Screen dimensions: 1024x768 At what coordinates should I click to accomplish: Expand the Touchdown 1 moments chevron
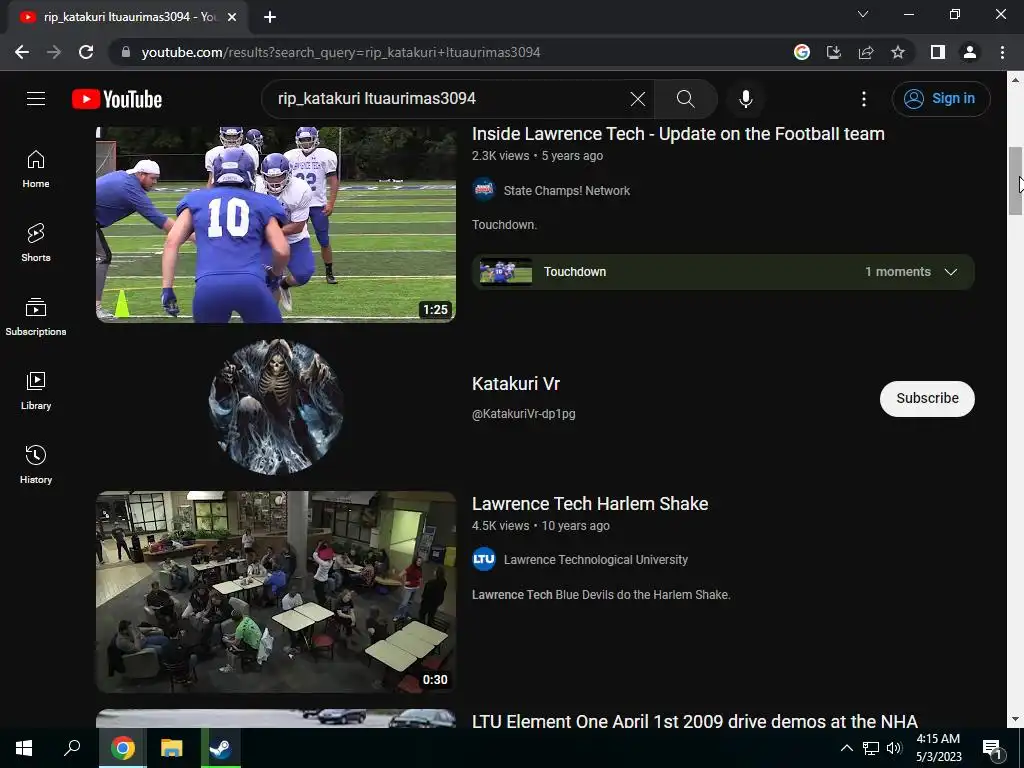tap(951, 272)
